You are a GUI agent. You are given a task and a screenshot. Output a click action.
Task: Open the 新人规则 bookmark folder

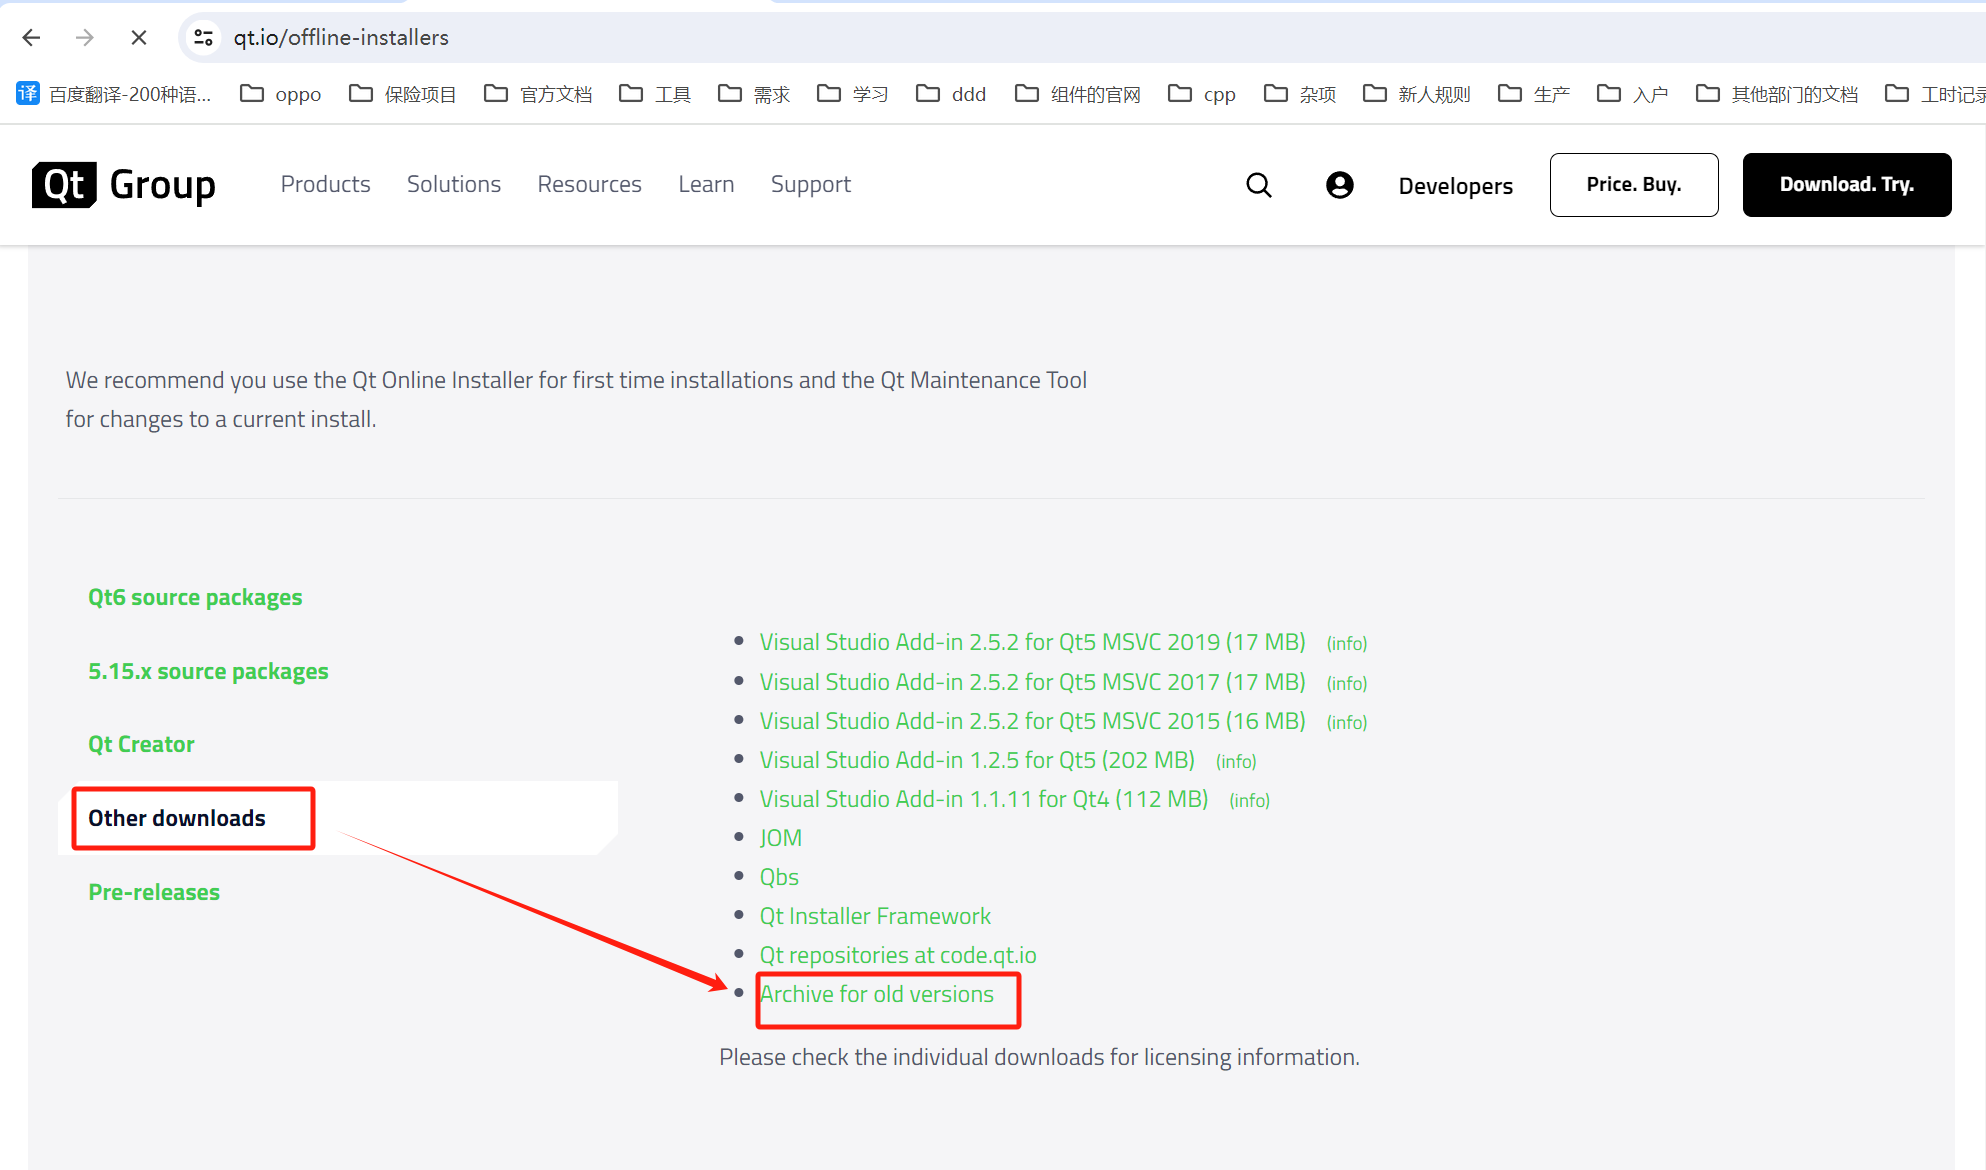1417,94
